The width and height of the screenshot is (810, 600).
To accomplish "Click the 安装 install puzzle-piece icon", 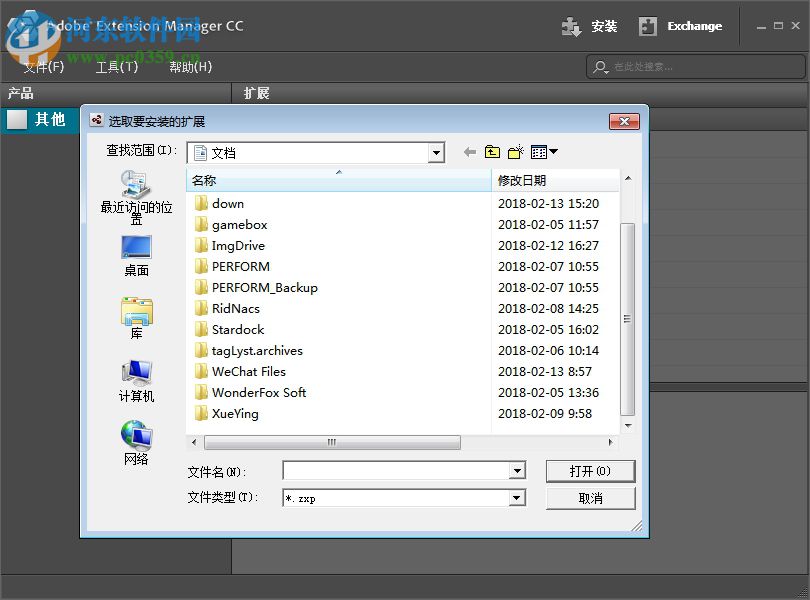I will tap(573, 26).
